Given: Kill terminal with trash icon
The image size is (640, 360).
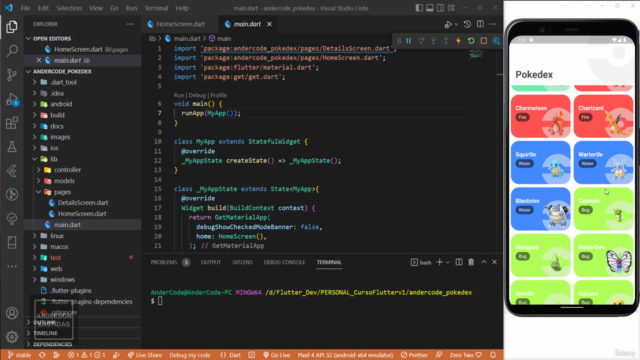Looking at the screenshot, I should pos(471,262).
